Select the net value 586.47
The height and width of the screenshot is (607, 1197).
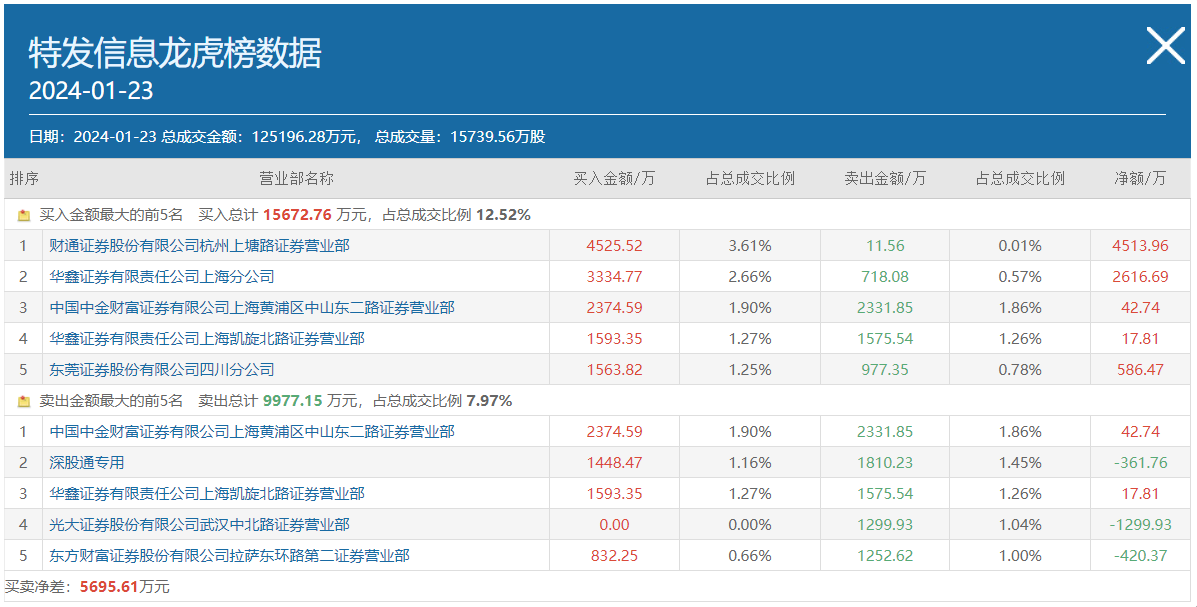pos(1141,370)
